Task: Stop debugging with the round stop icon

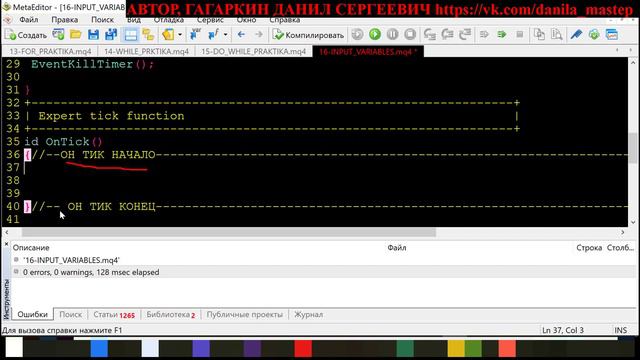Action: 410,35
